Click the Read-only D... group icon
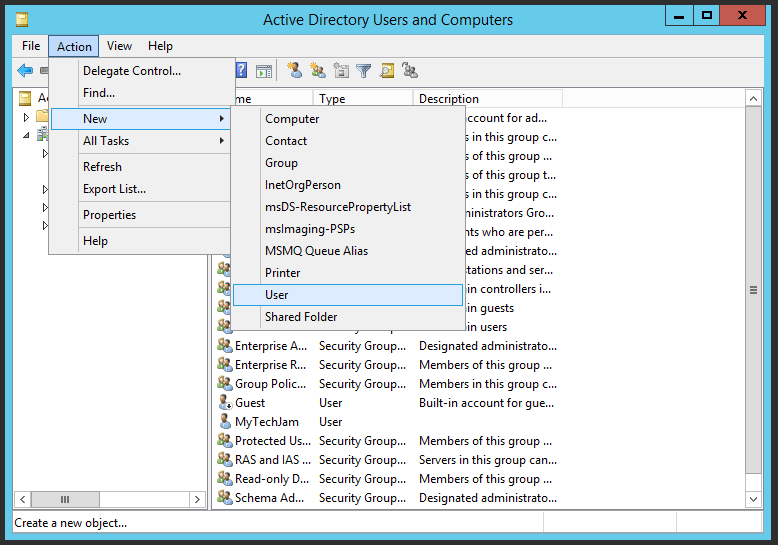This screenshot has width=778, height=545. pyautogui.click(x=225, y=478)
